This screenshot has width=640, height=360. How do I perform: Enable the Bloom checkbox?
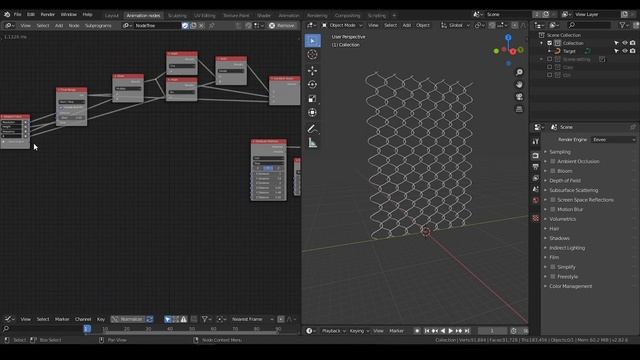pyautogui.click(x=553, y=171)
